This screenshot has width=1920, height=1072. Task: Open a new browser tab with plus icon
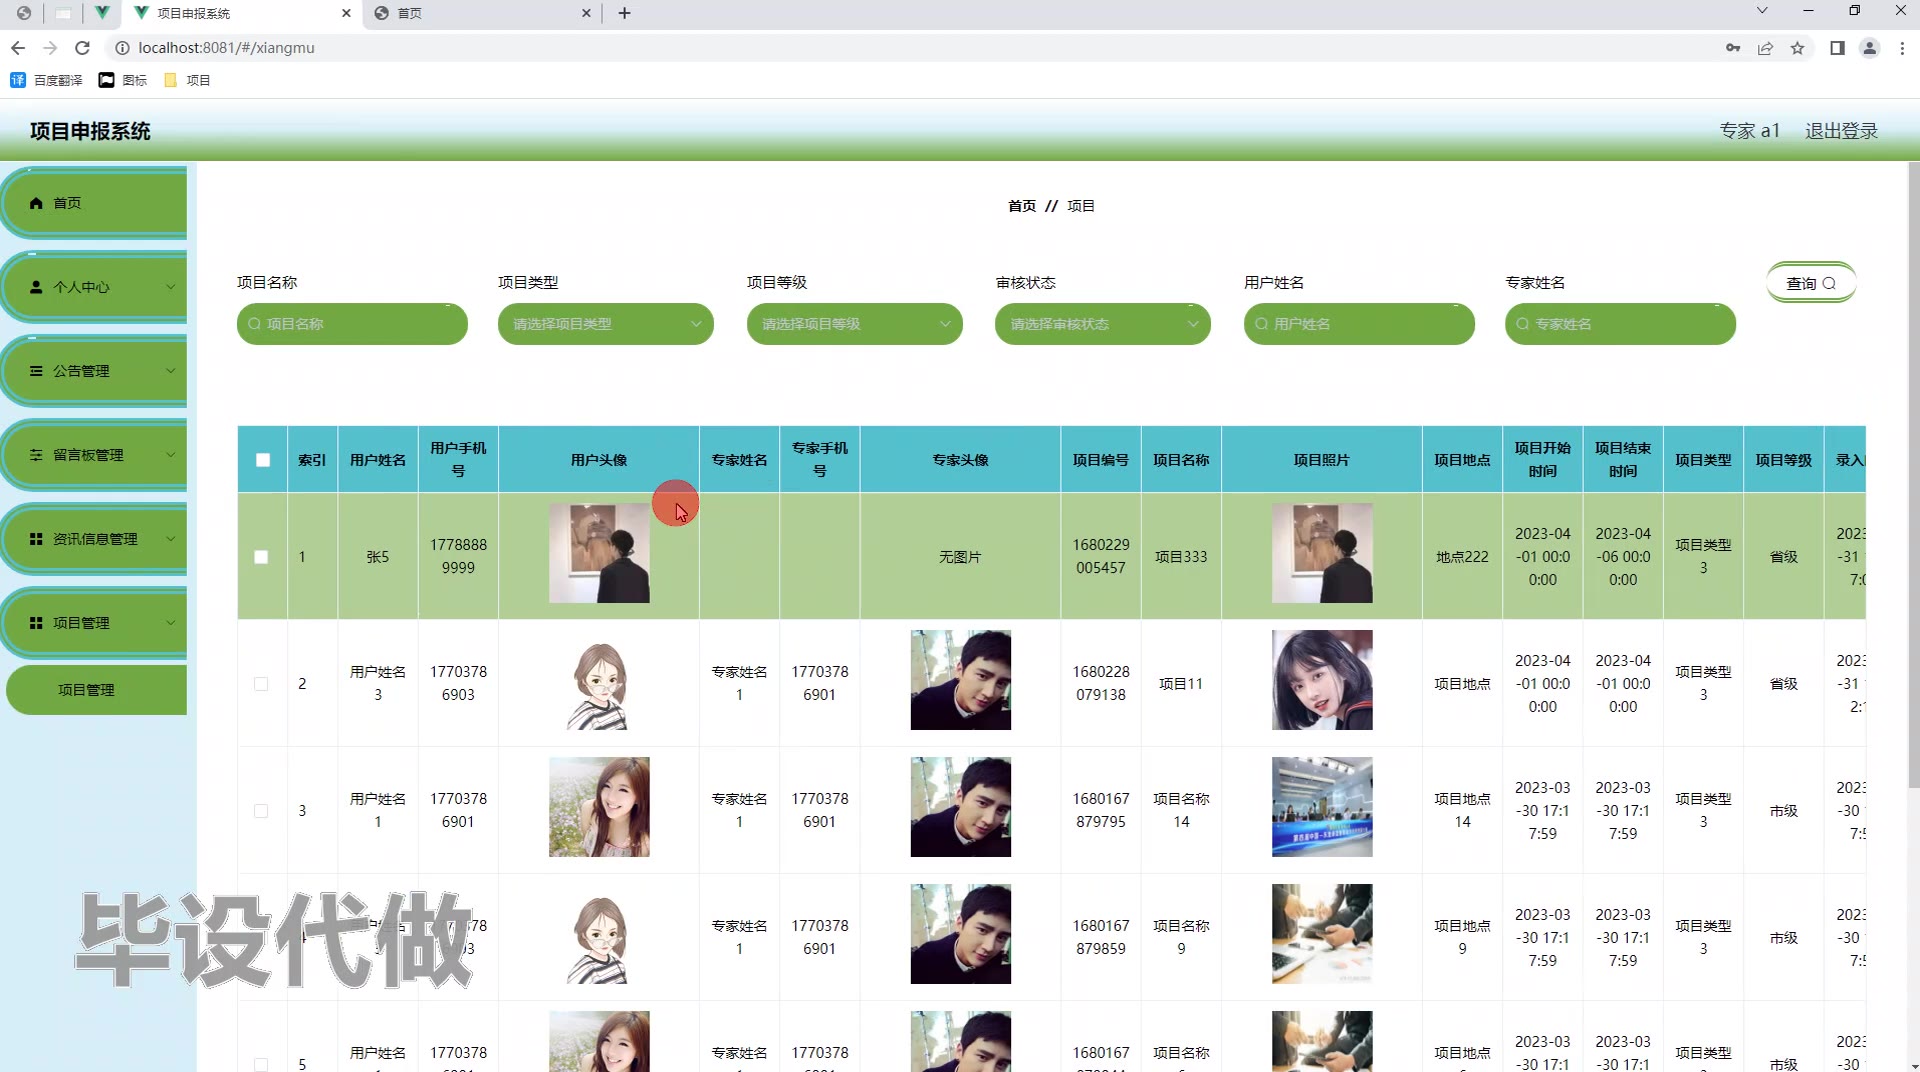click(x=624, y=13)
